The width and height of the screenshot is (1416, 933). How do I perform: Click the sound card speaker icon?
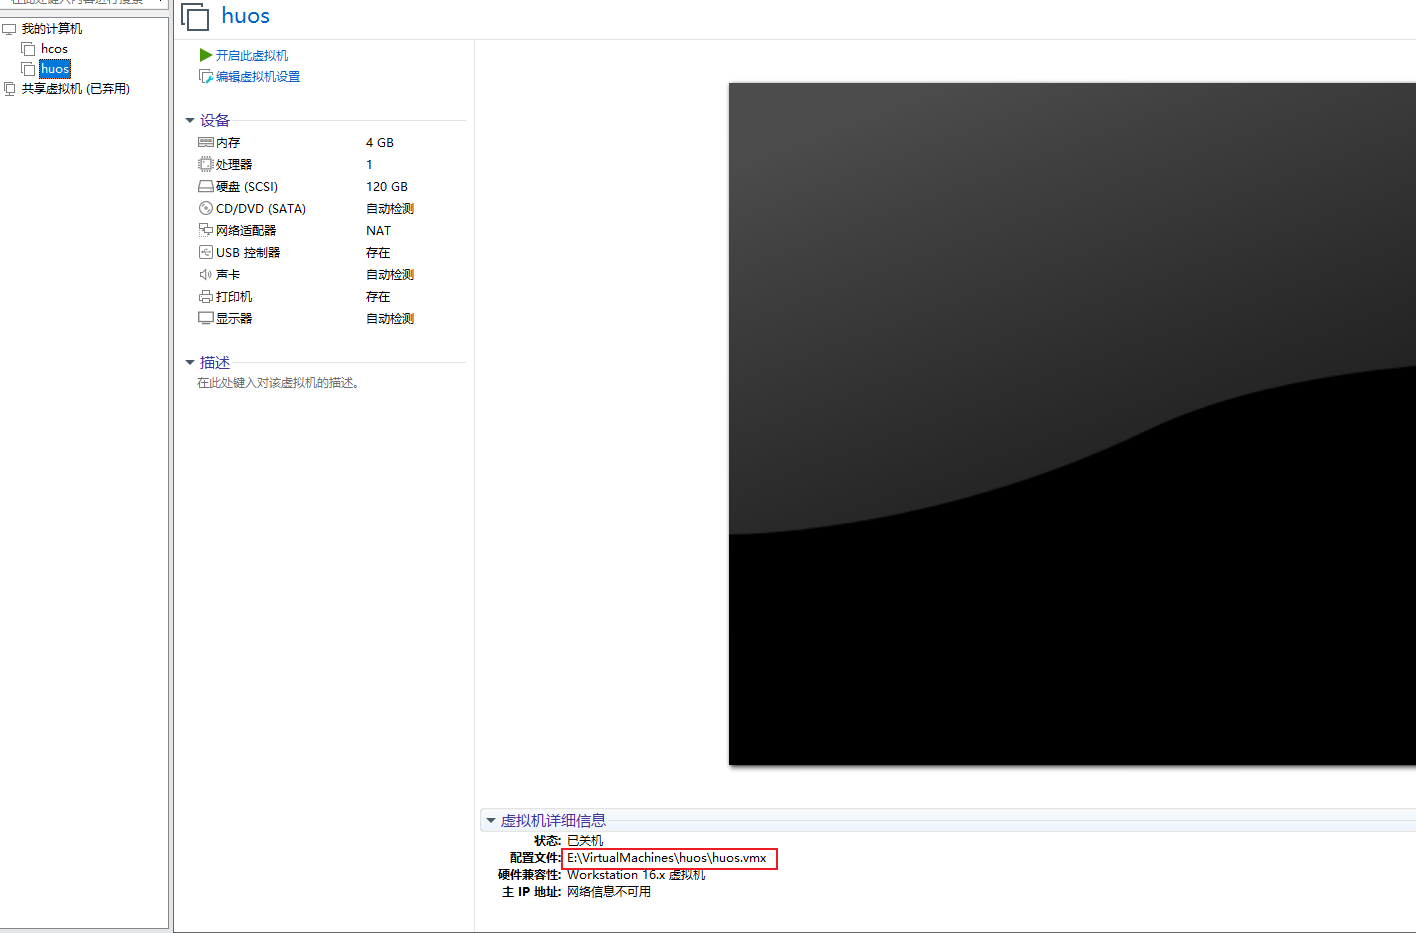coord(206,274)
